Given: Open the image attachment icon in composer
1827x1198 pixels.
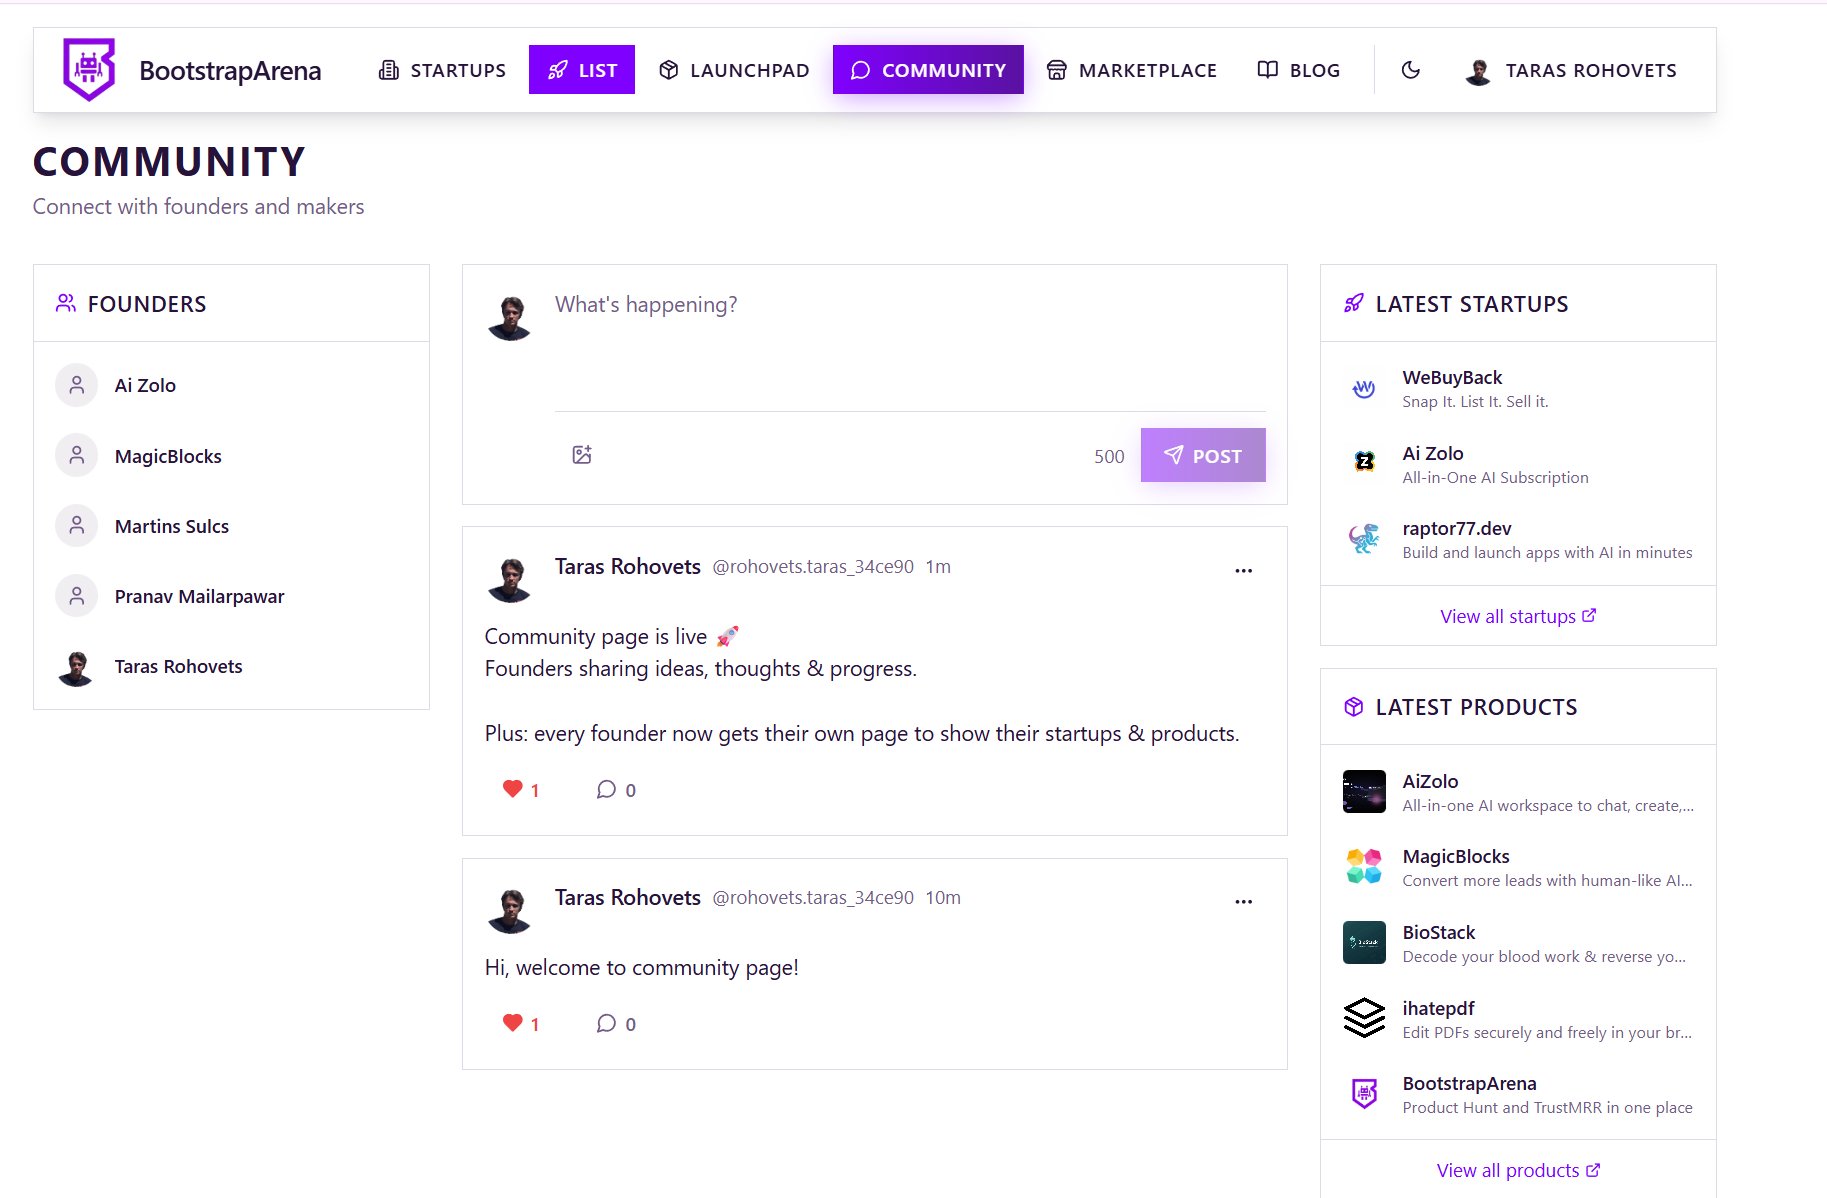Looking at the screenshot, I should pyautogui.click(x=581, y=454).
